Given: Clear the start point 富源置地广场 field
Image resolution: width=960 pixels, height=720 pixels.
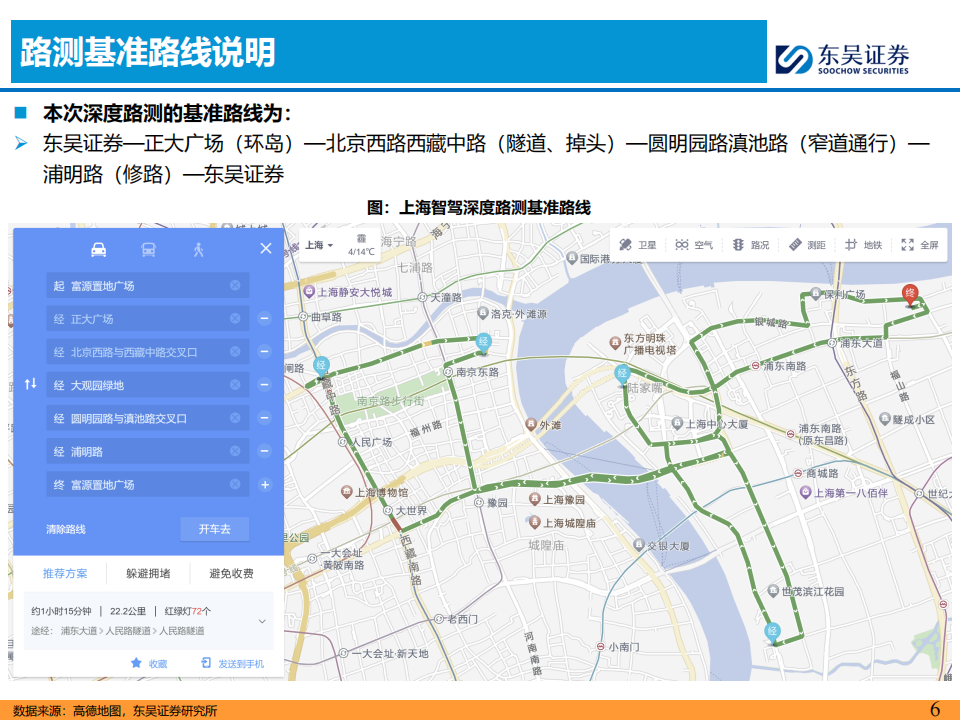Looking at the screenshot, I should [x=235, y=285].
